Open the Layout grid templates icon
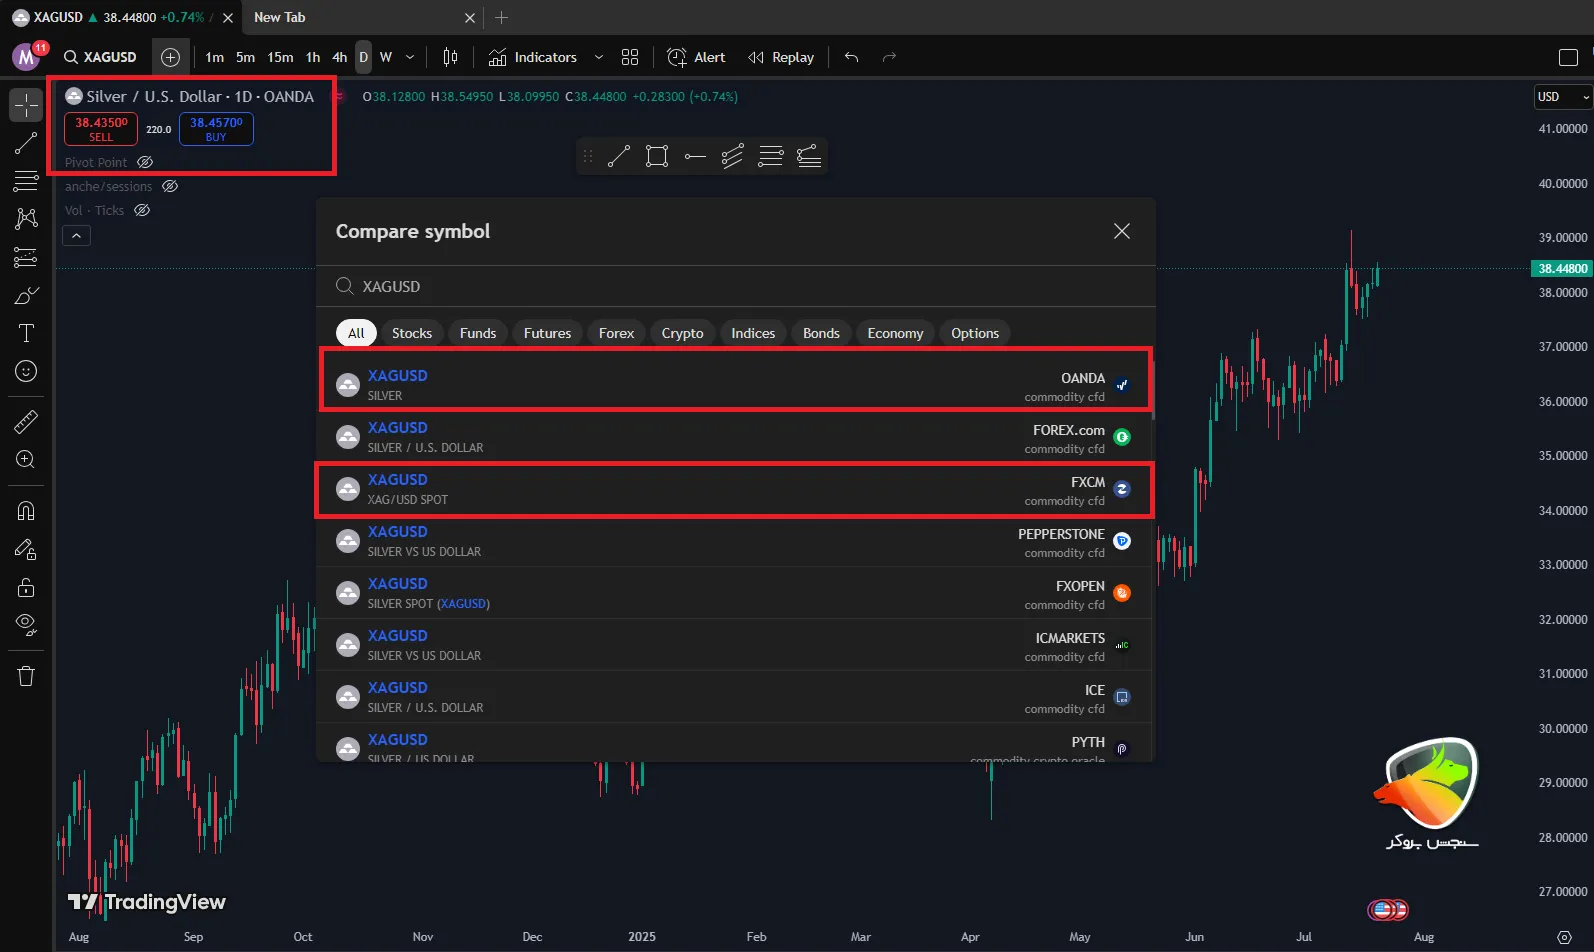Screen dimensions: 1594x952 pos(630,57)
